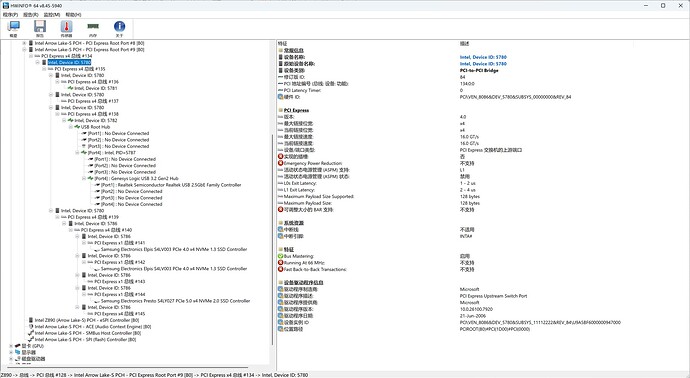The image size is (690, 378).
Task: Click the Samsung Presto S4LY027 SSD icon
Action: coord(97,301)
